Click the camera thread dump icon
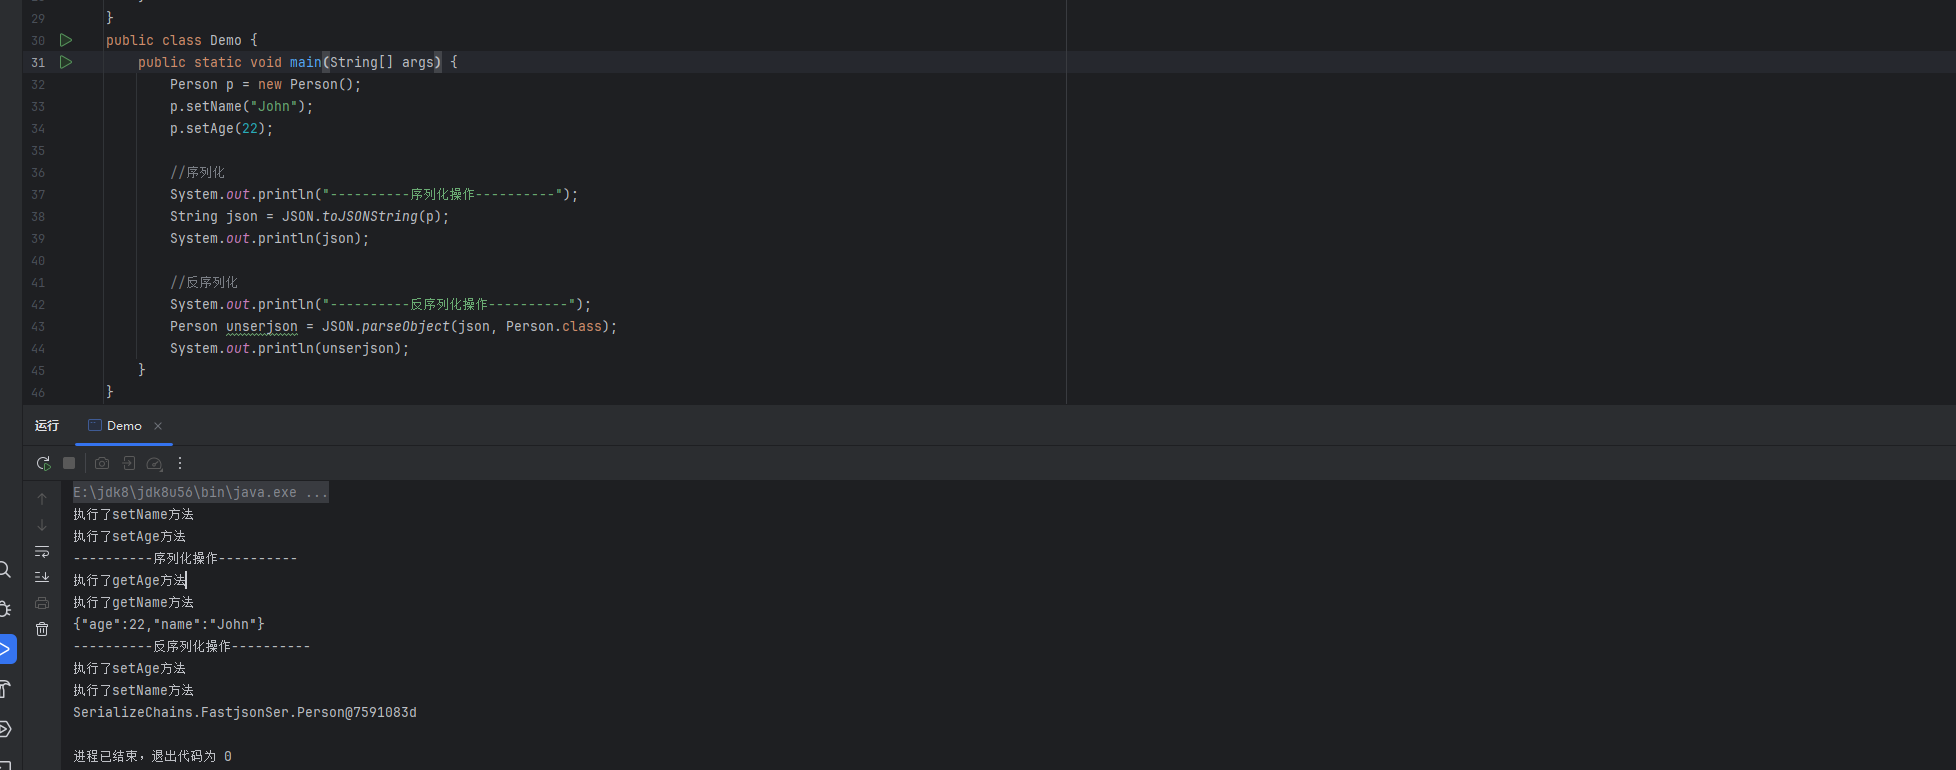This screenshot has width=1956, height=770. point(102,463)
